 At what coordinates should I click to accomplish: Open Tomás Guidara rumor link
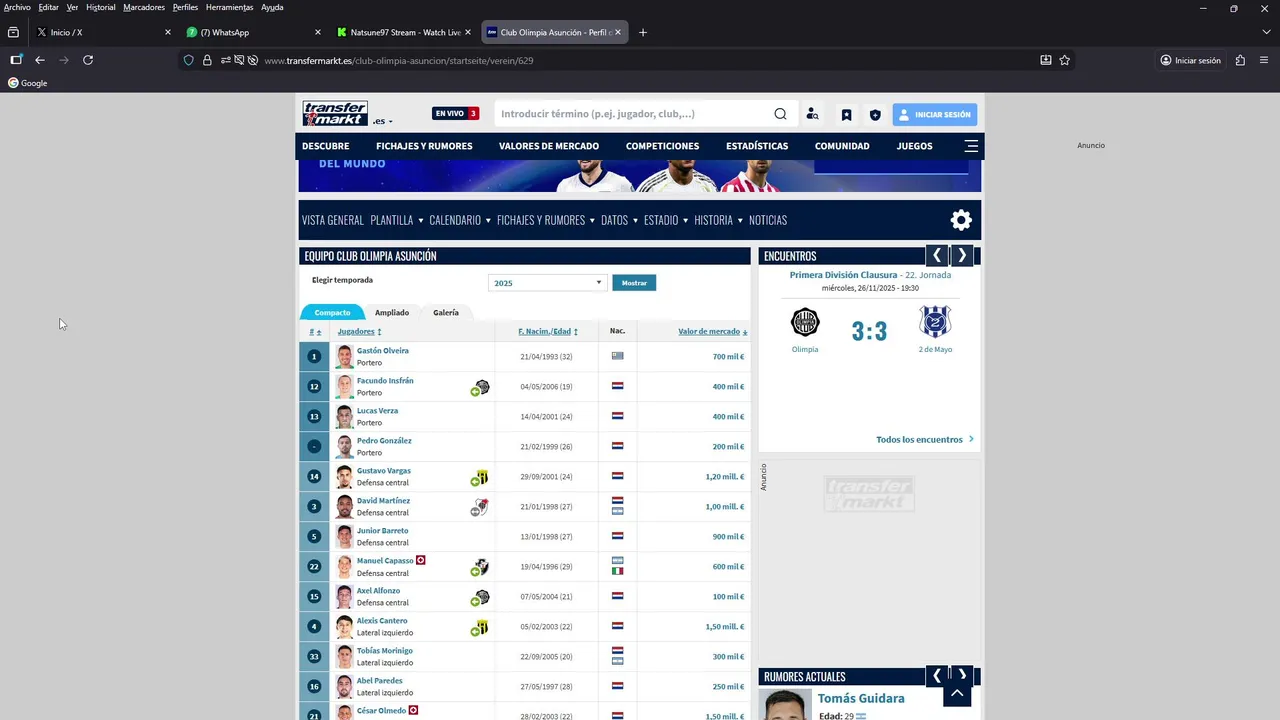[x=861, y=698]
